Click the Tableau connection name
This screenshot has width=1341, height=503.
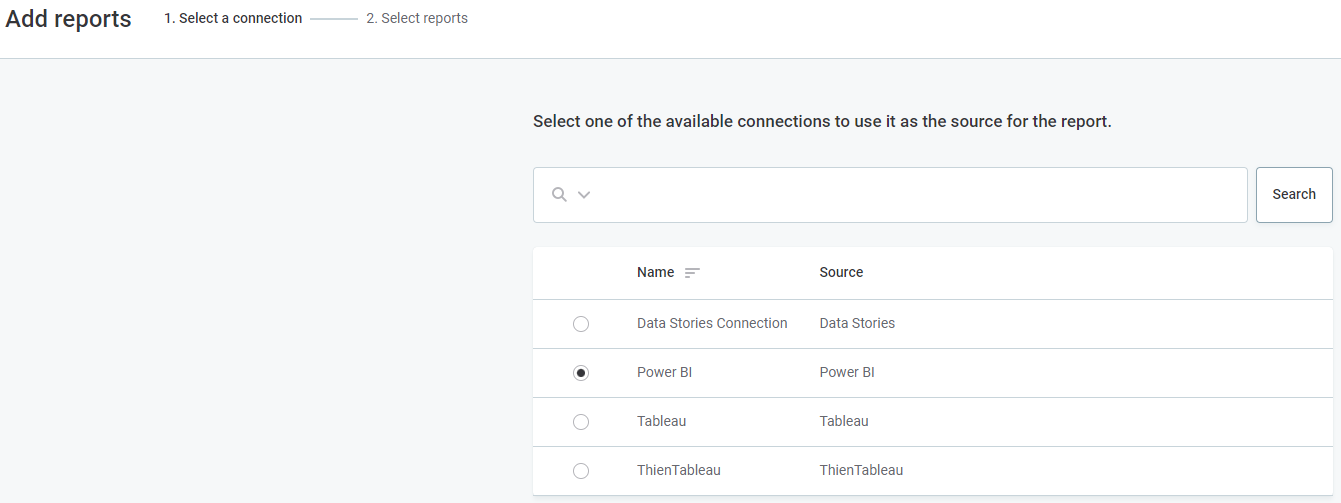coord(661,421)
